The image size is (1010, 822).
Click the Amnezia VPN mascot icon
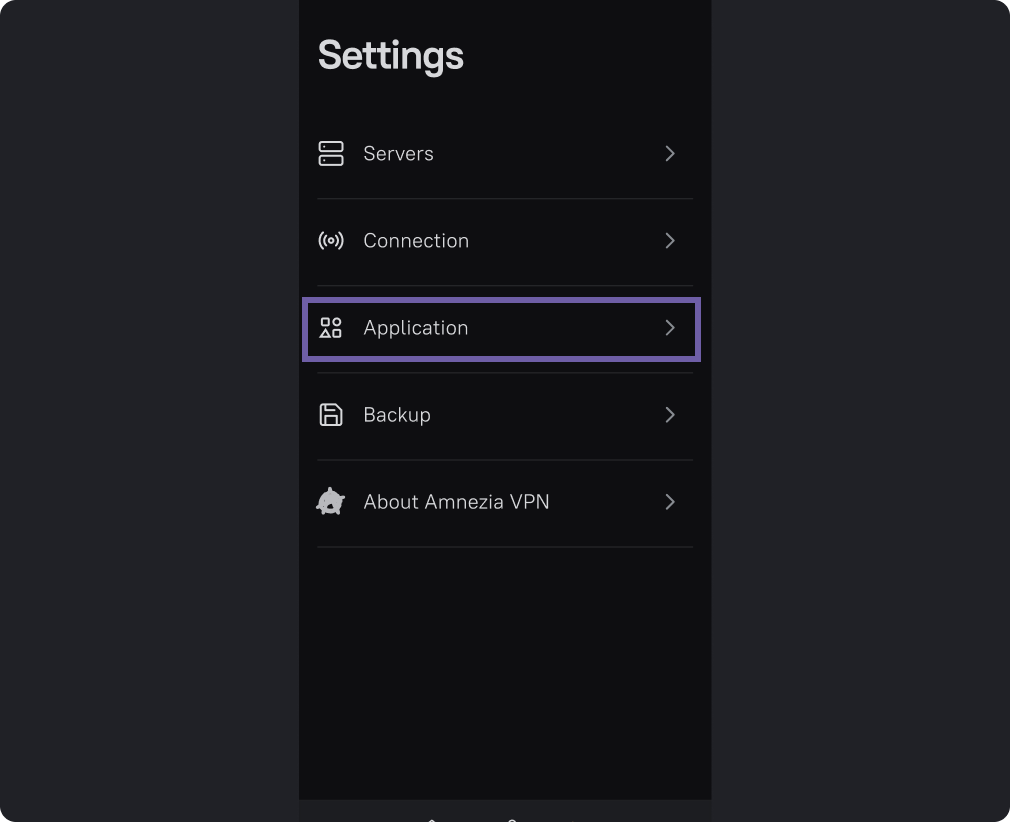(331, 502)
